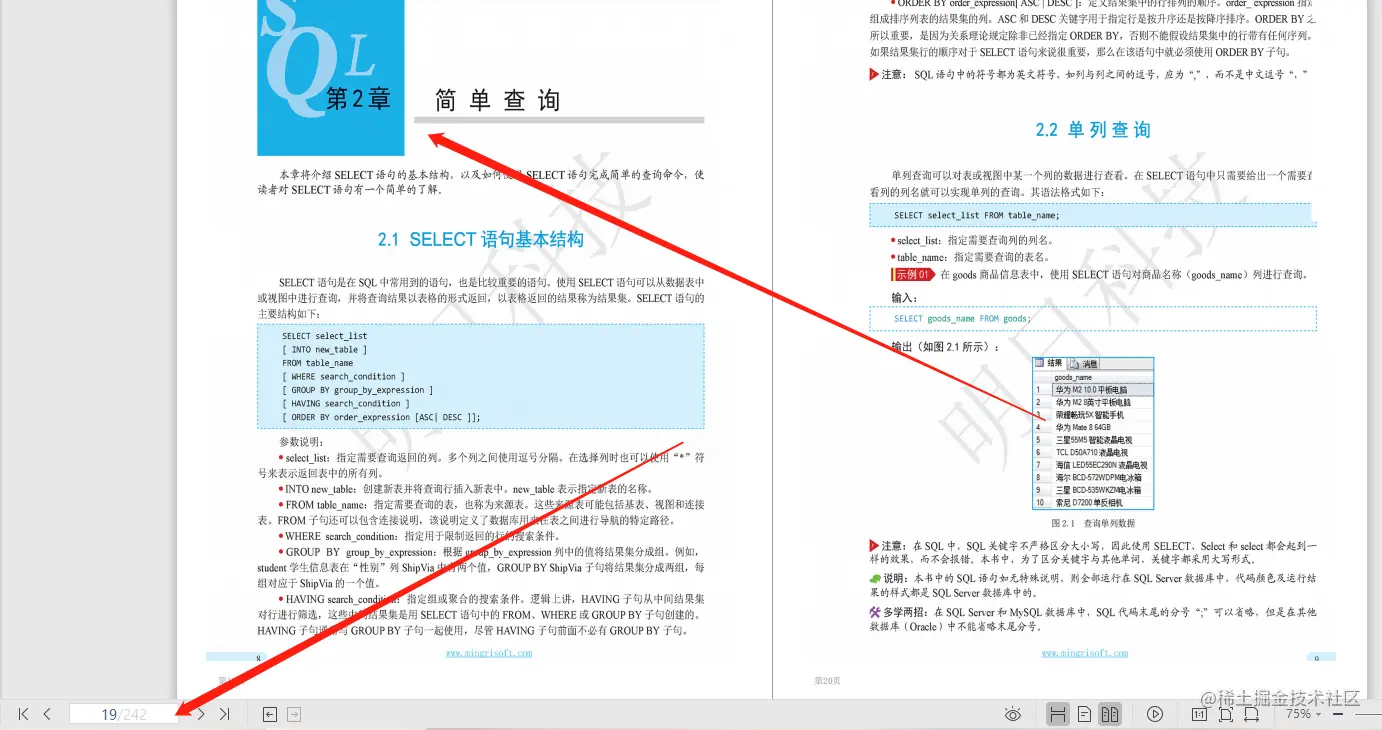
Task: Toggle eye protection mode icon
Action: [1013, 714]
